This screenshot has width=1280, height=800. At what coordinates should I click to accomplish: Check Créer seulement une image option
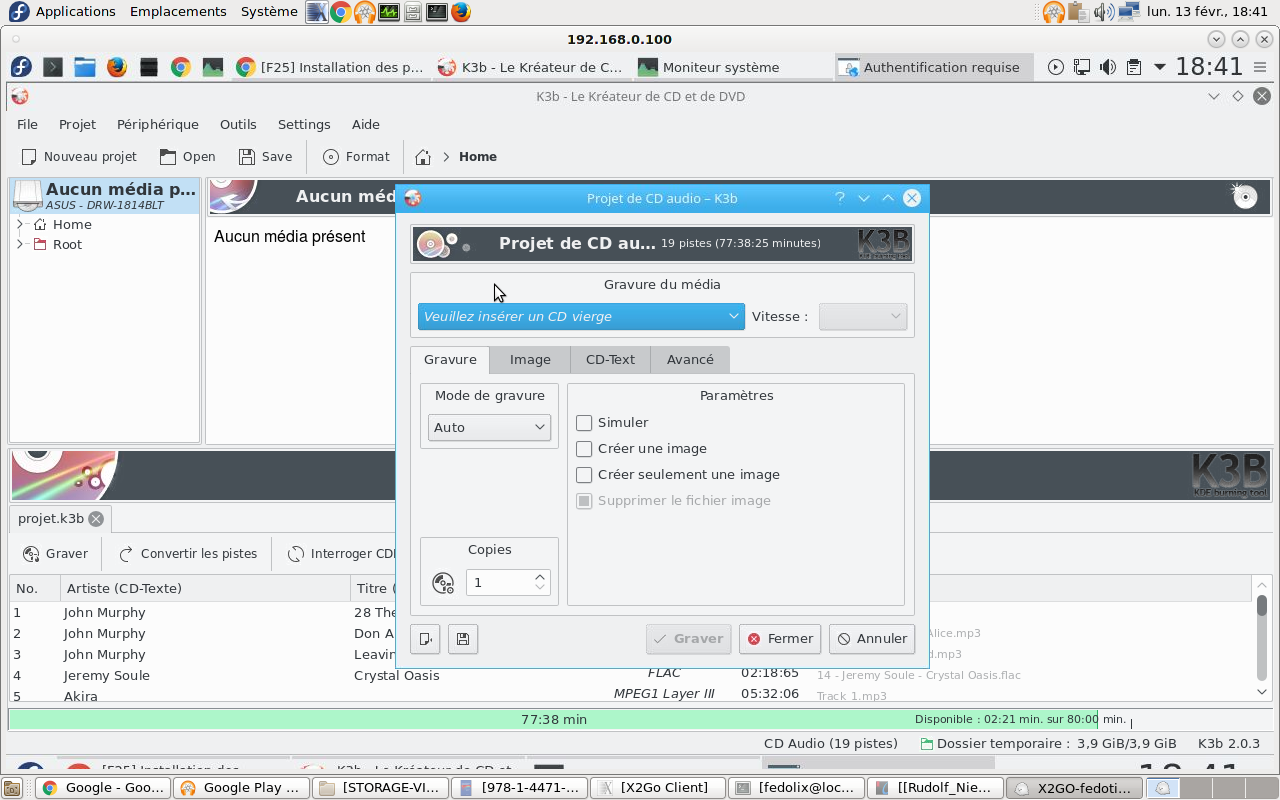[584, 475]
